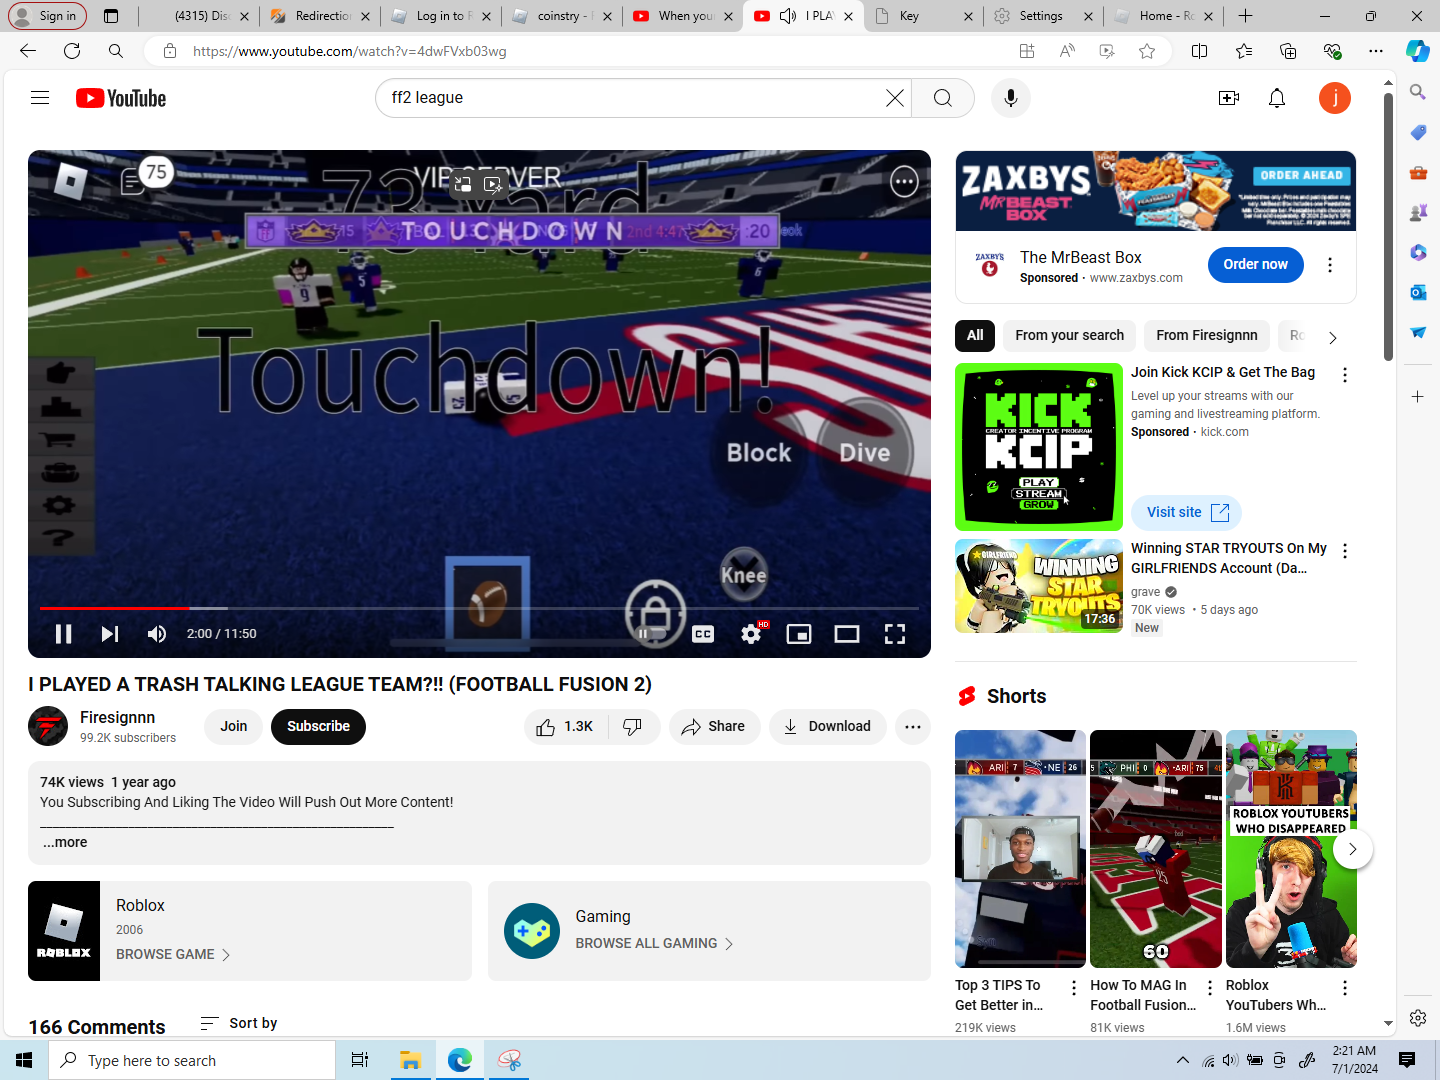Select the All filter chip
The image size is (1440, 1080).
coord(975,336)
